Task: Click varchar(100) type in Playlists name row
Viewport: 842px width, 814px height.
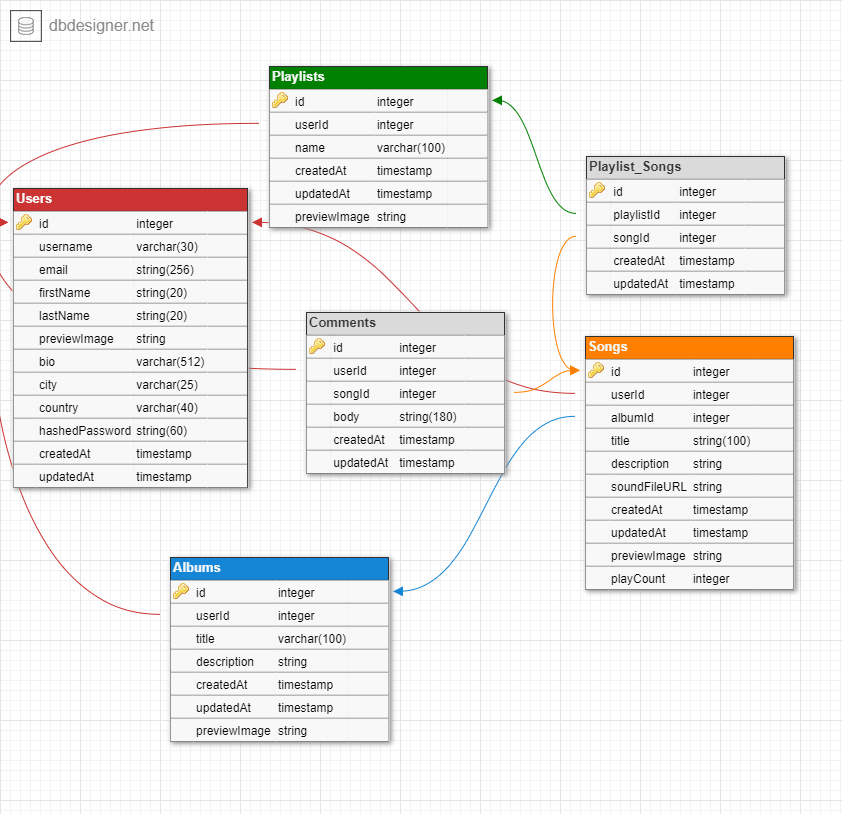Action: (x=411, y=148)
